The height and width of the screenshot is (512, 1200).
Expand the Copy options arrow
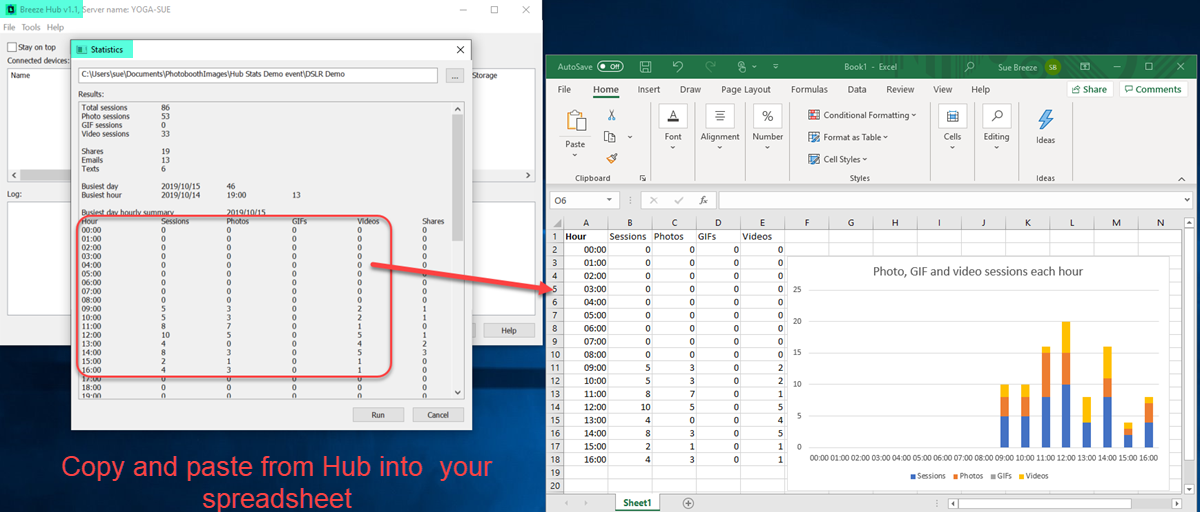(x=630, y=137)
